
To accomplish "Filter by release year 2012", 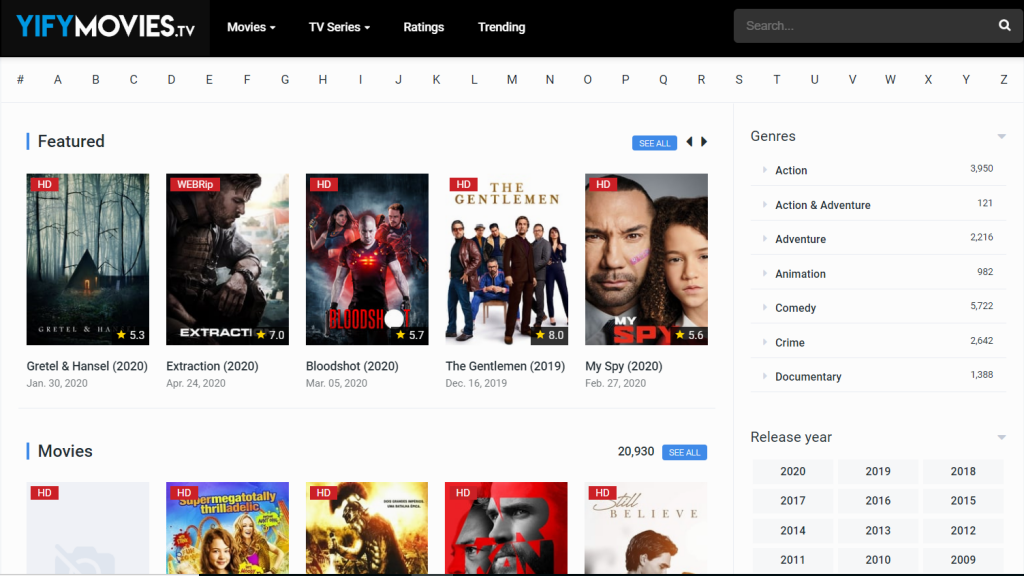I will point(963,530).
